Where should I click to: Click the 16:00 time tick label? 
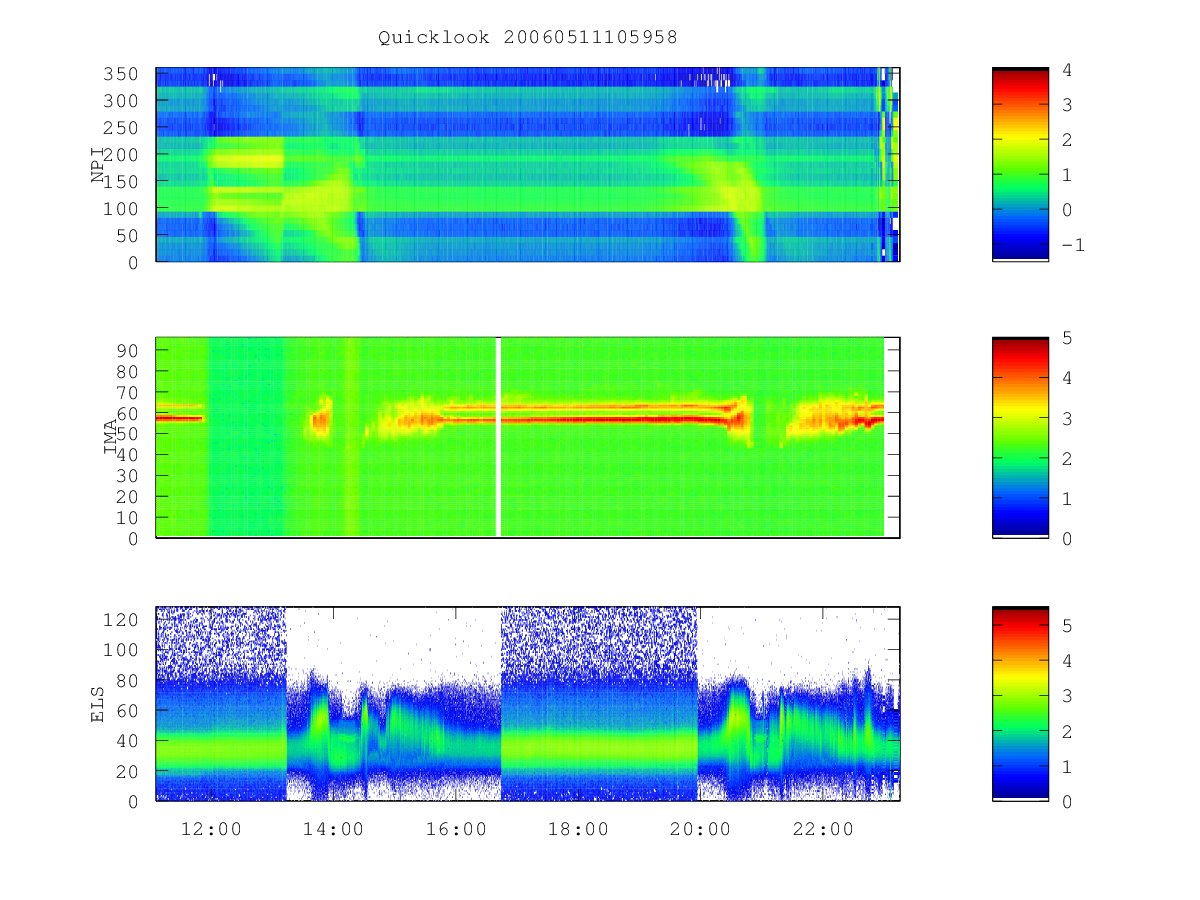tap(456, 829)
